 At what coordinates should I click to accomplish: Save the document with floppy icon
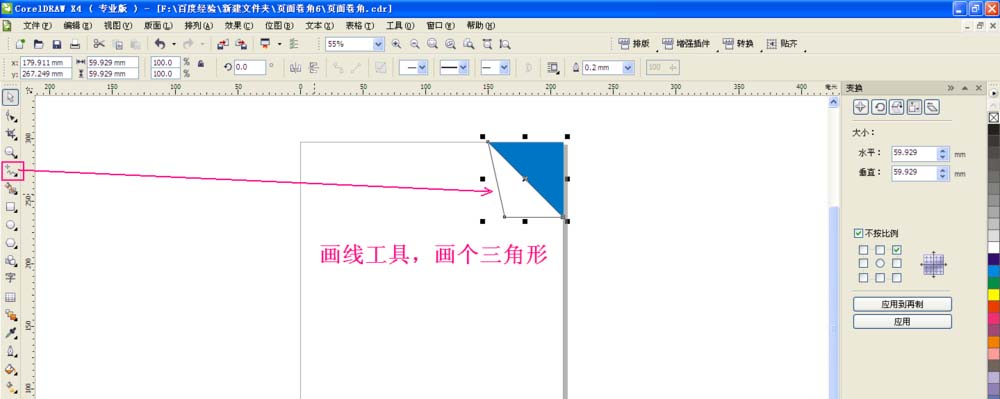[56, 44]
